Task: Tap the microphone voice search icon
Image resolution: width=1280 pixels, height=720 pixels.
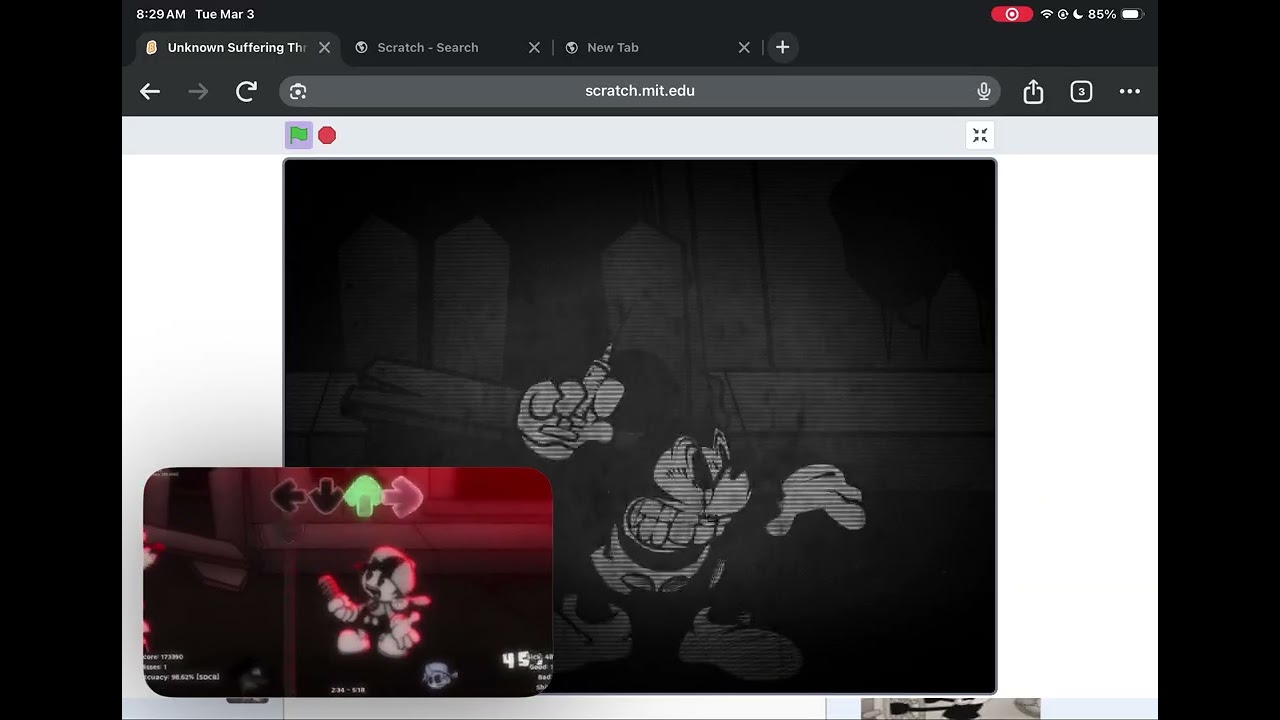Action: coord(984,91)
